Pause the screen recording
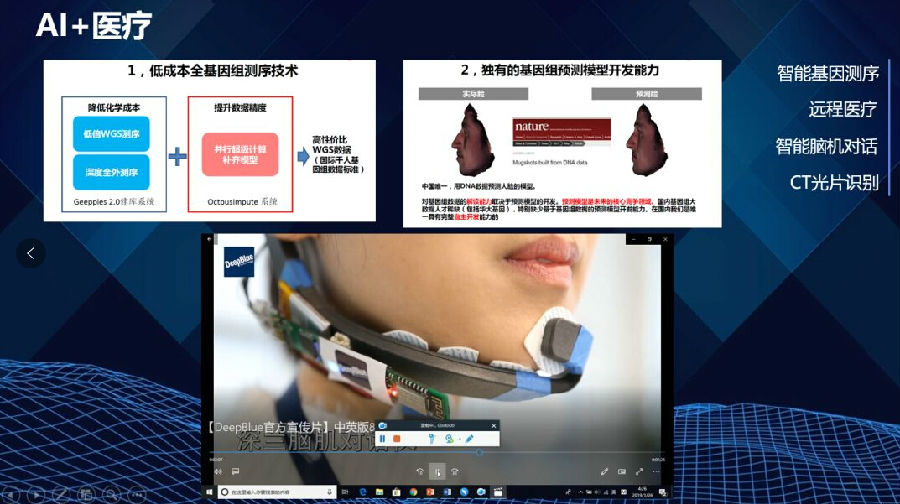 click(x=382, y=439)
